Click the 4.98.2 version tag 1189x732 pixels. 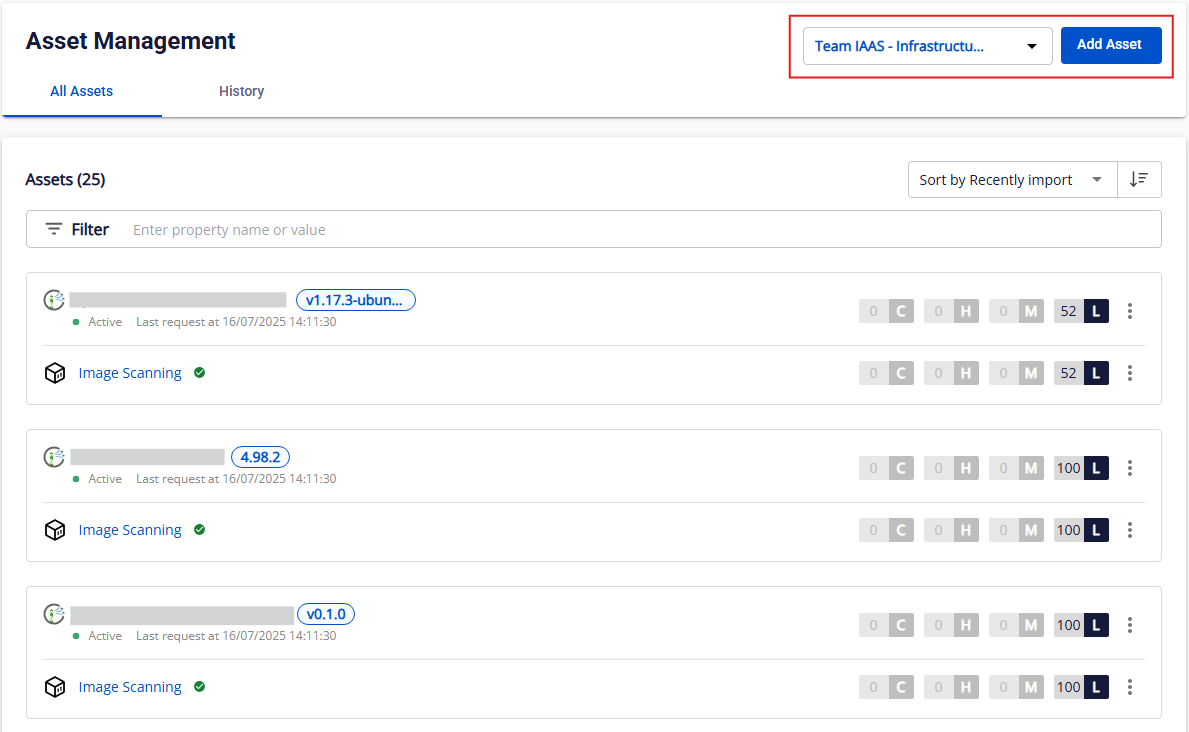260,457
